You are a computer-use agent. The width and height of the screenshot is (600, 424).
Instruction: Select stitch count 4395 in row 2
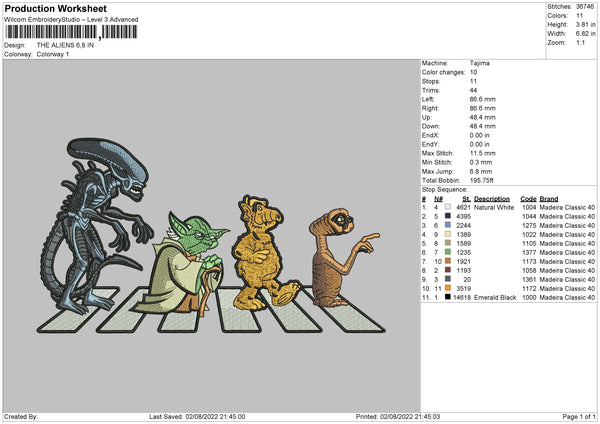[463, 216]
